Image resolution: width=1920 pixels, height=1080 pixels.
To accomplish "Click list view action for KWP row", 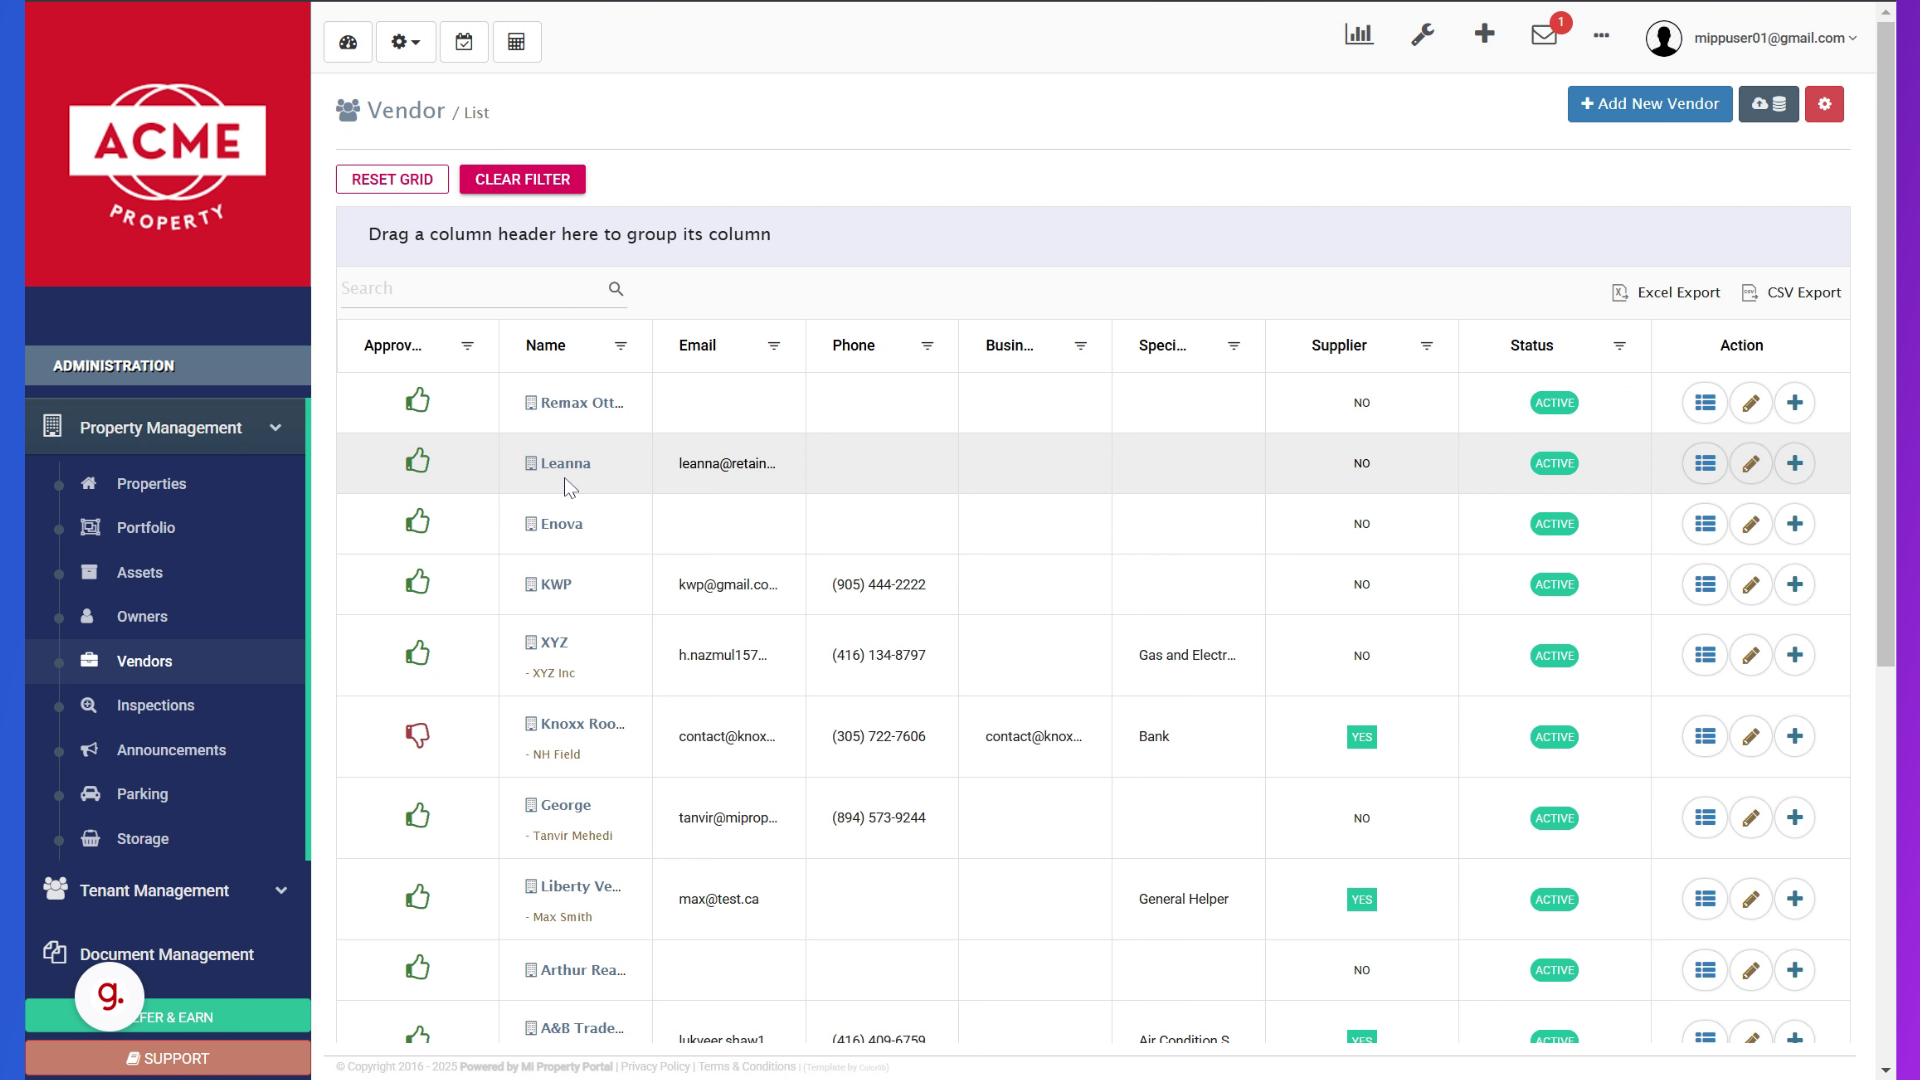I will [1705, 585].
